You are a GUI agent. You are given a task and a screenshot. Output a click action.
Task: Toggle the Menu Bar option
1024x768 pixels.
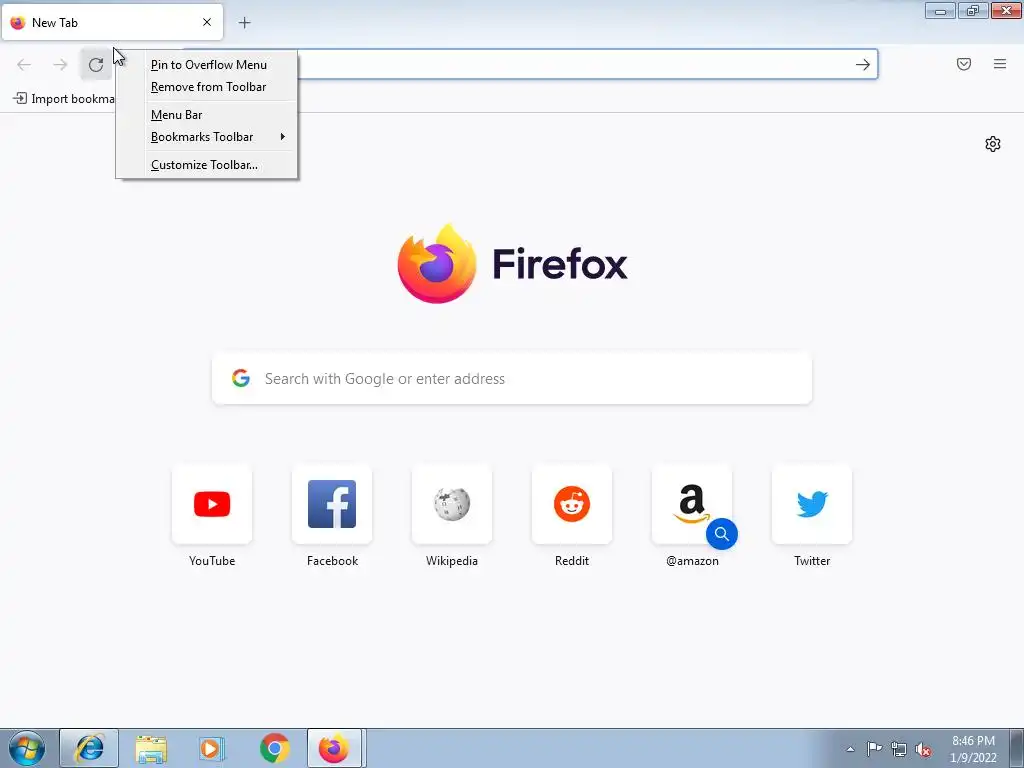tap(176, 115)
